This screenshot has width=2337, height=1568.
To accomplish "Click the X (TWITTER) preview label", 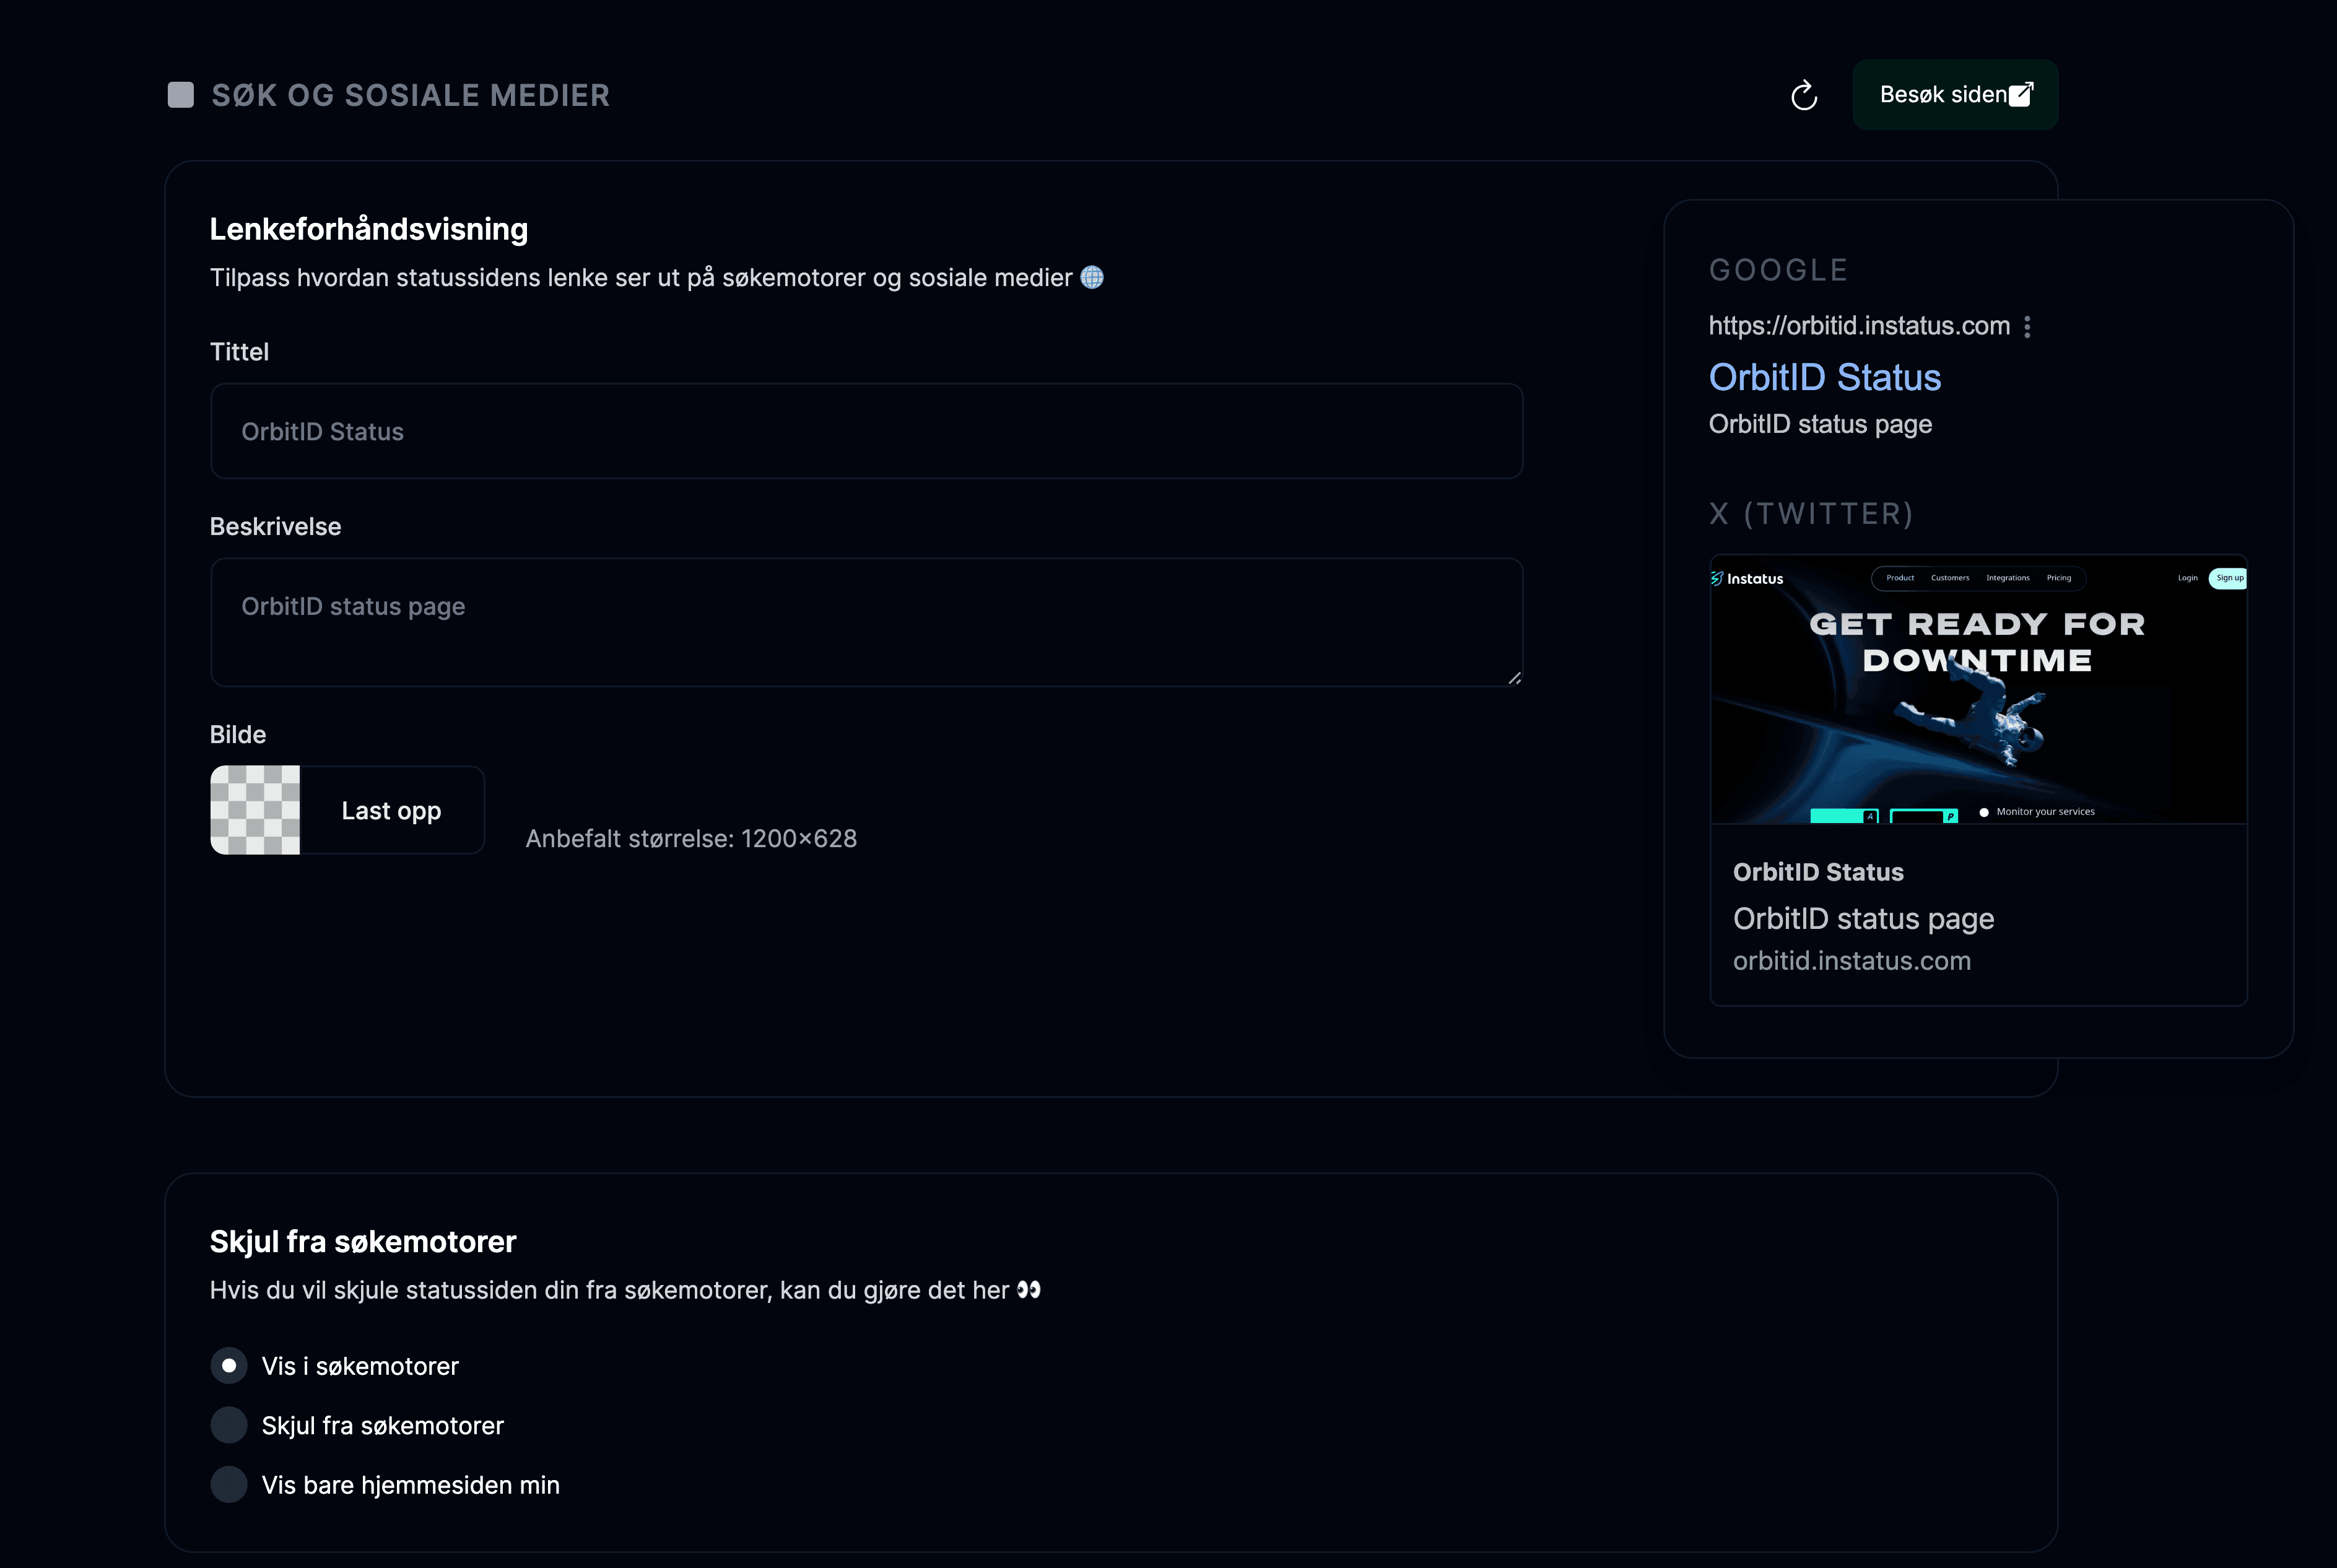I will pyautogui.click(x=1811, y=514).
